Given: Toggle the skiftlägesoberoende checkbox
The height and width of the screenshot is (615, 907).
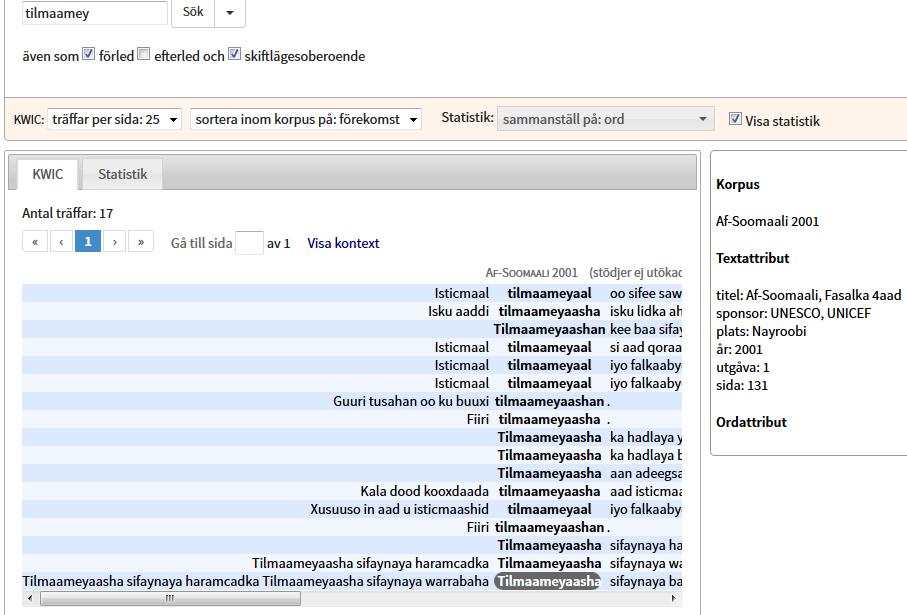Looking at the screenshot, I should (x=234, y=54).
